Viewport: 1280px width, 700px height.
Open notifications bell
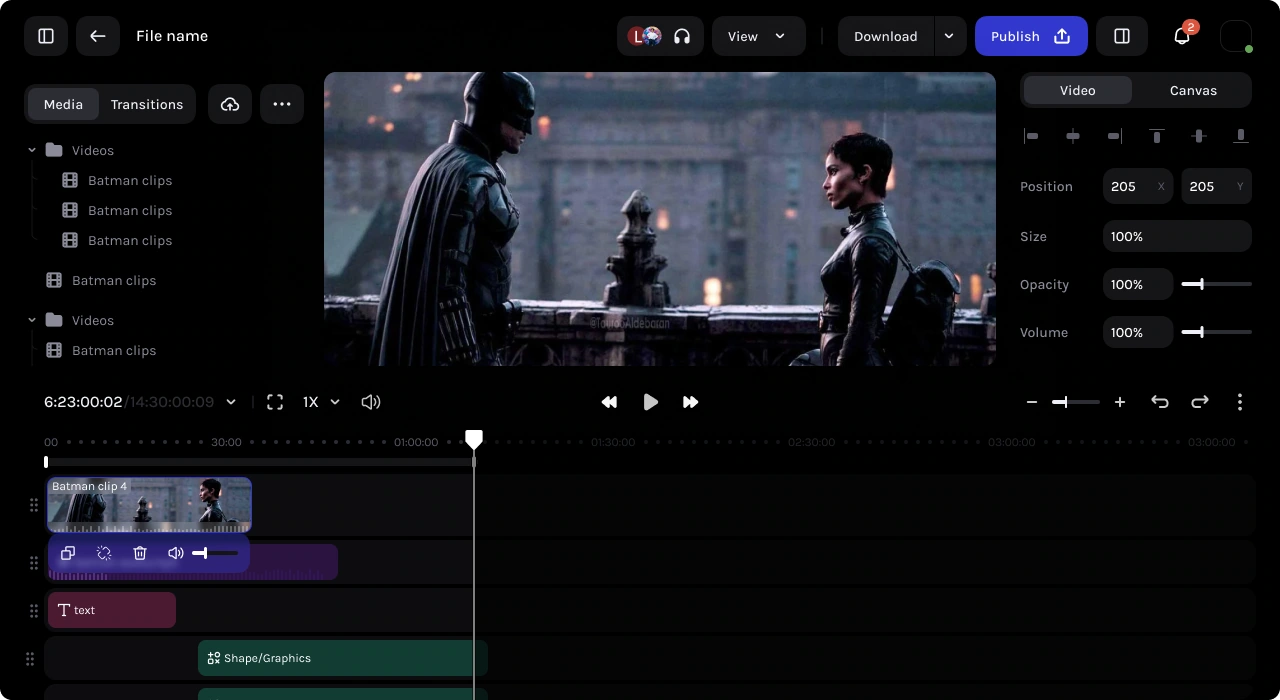coord(1182,36)
